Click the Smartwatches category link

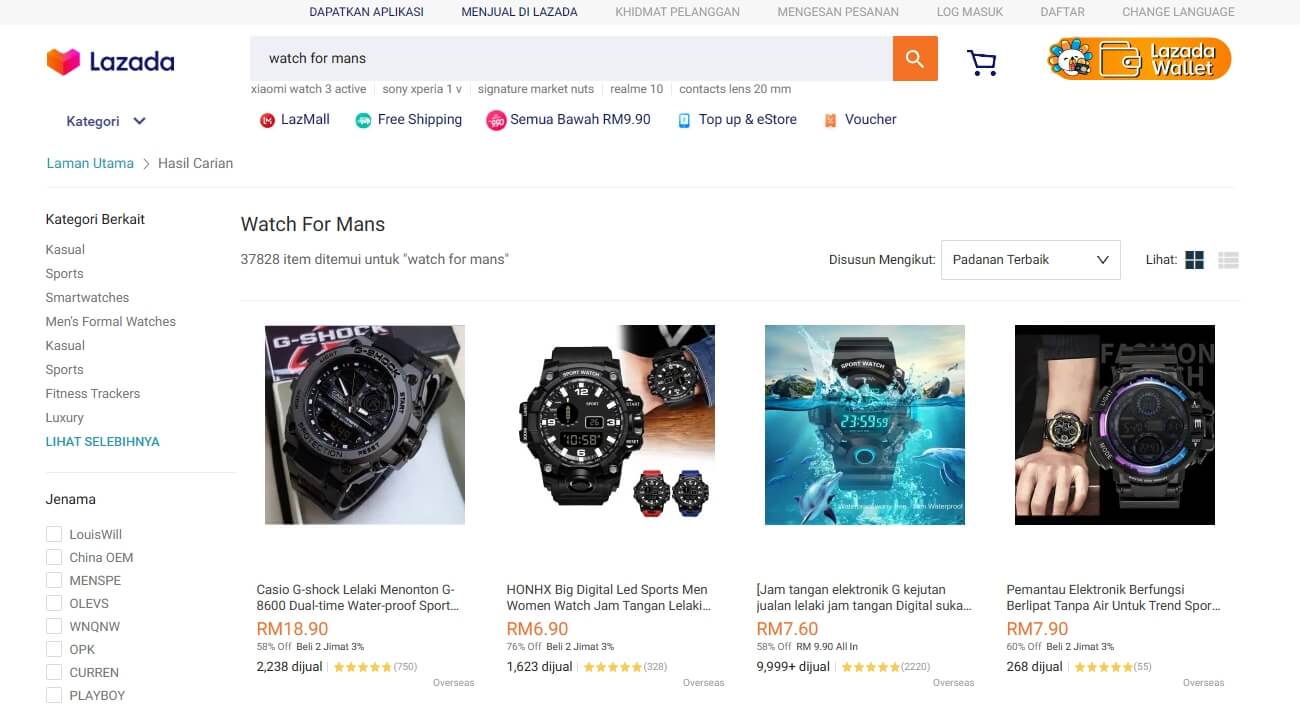click(x=87, y=297)
